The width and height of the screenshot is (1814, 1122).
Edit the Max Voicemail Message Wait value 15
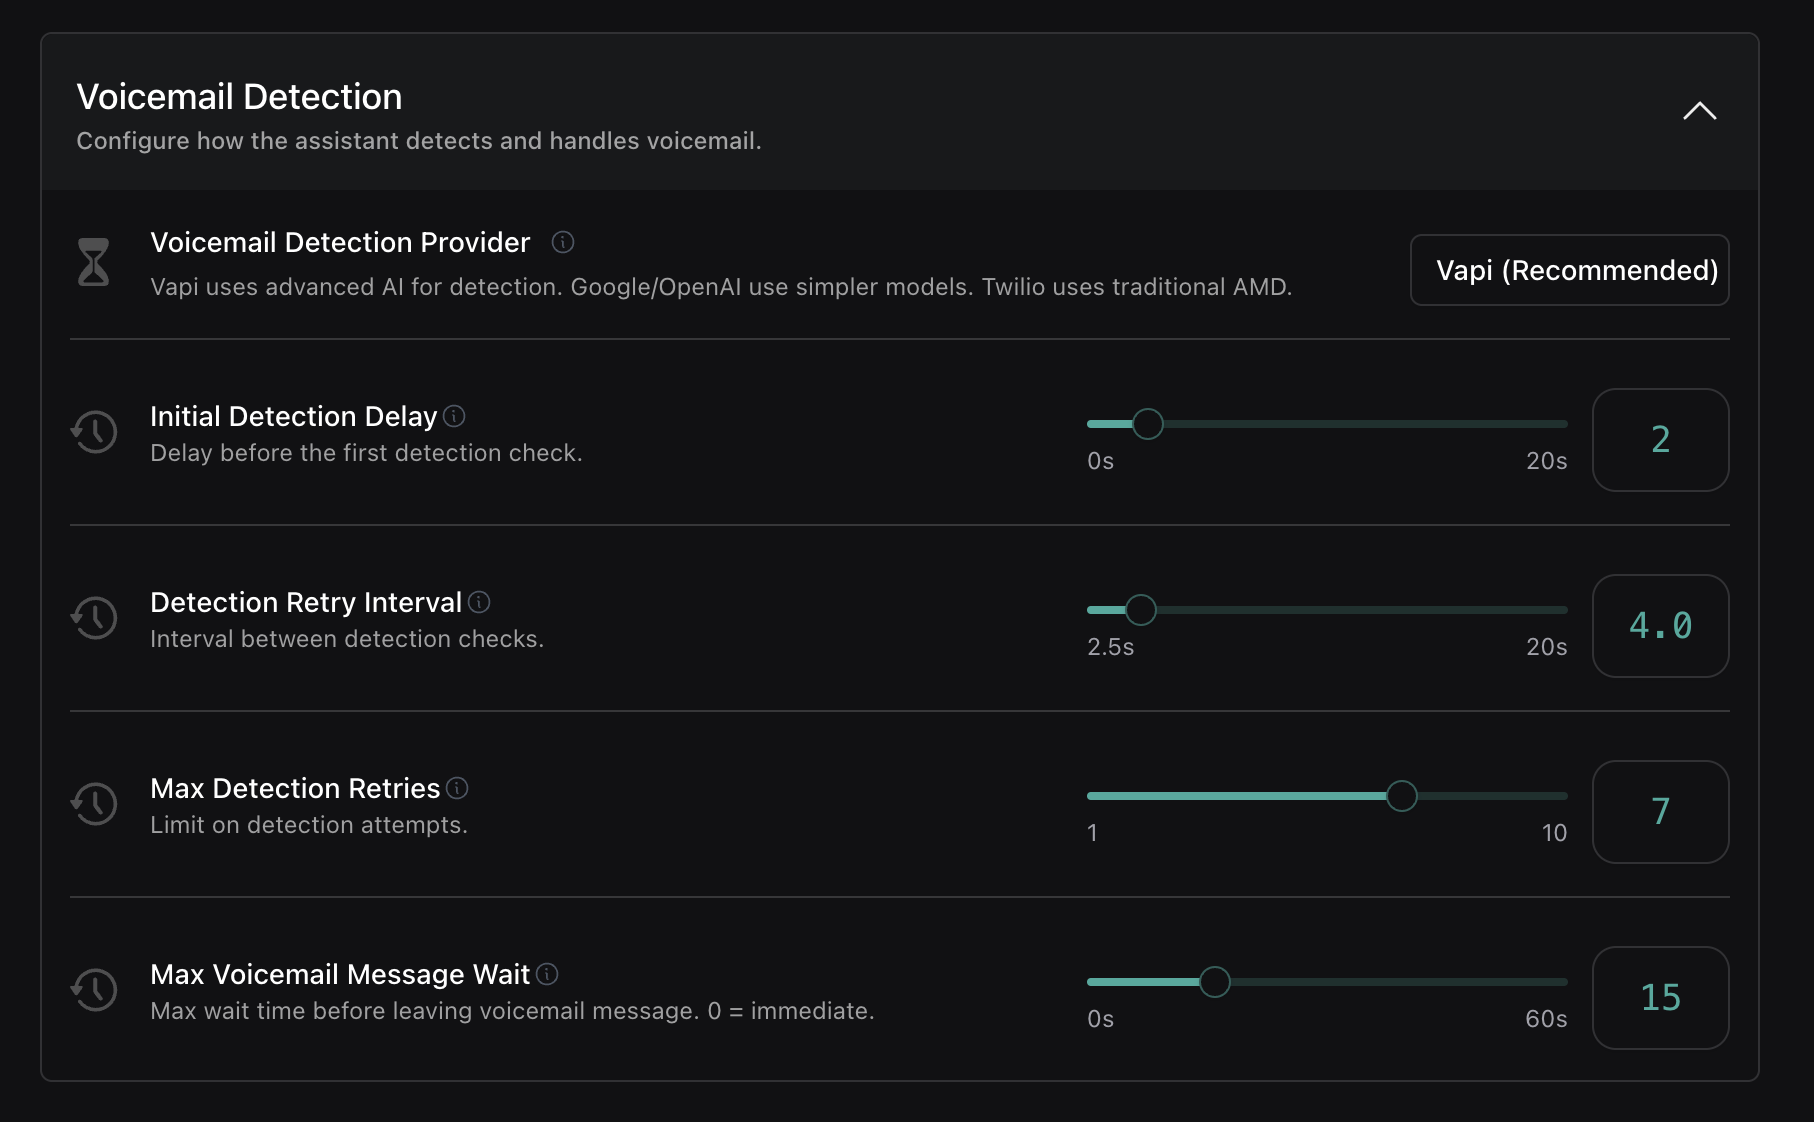tap(1661, 998)
